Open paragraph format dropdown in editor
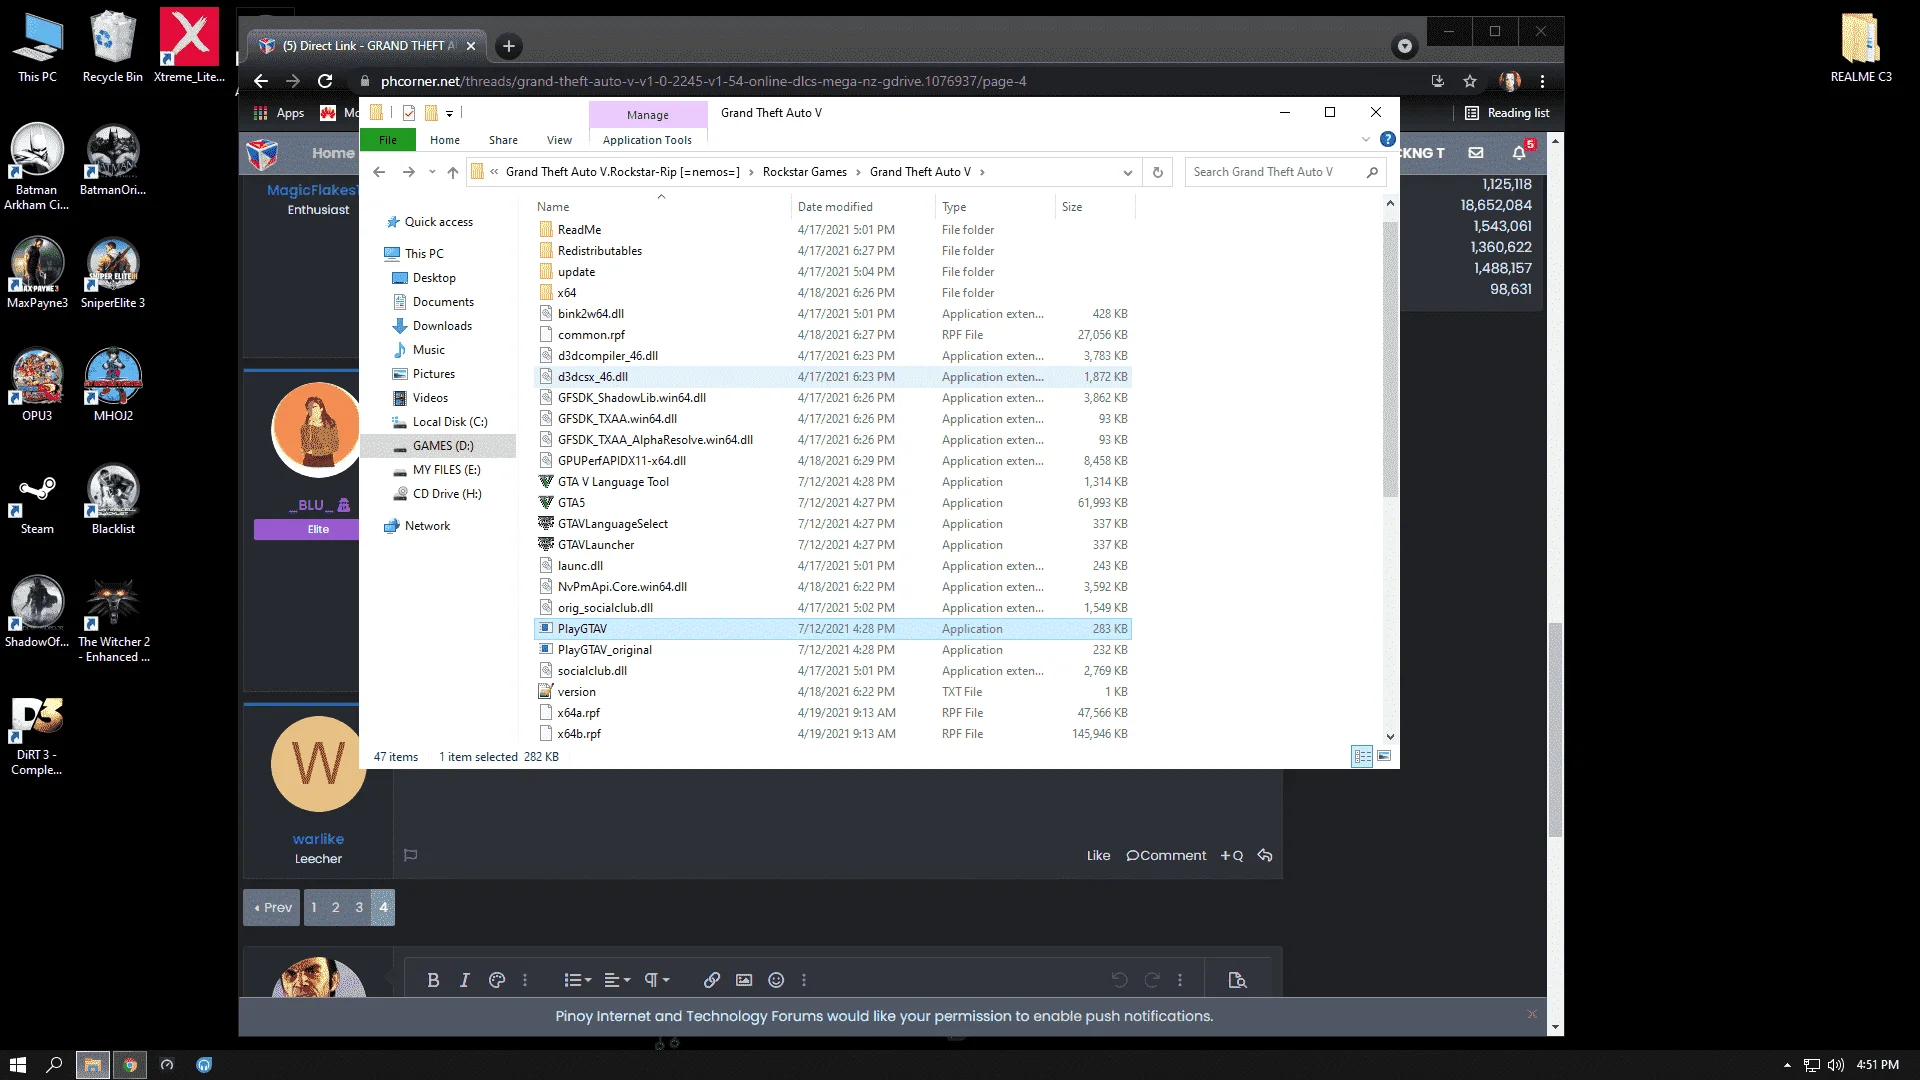The height and width of the screenshot is (1080, 1920). tap(657, 980)
